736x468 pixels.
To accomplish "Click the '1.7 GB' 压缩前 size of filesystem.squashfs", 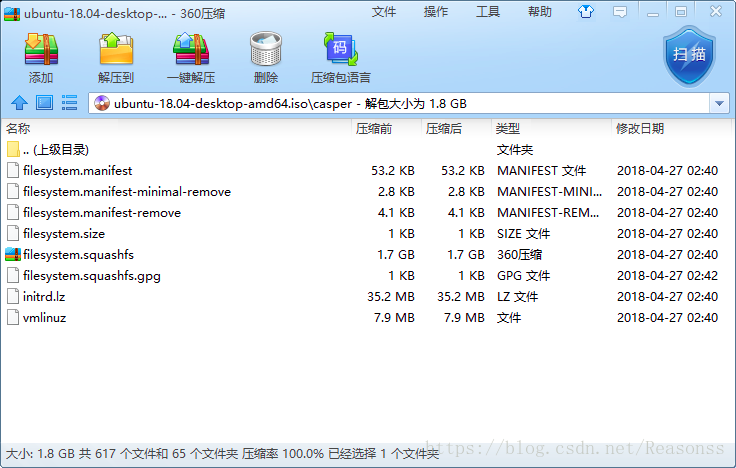I will (x=396, y=254).
